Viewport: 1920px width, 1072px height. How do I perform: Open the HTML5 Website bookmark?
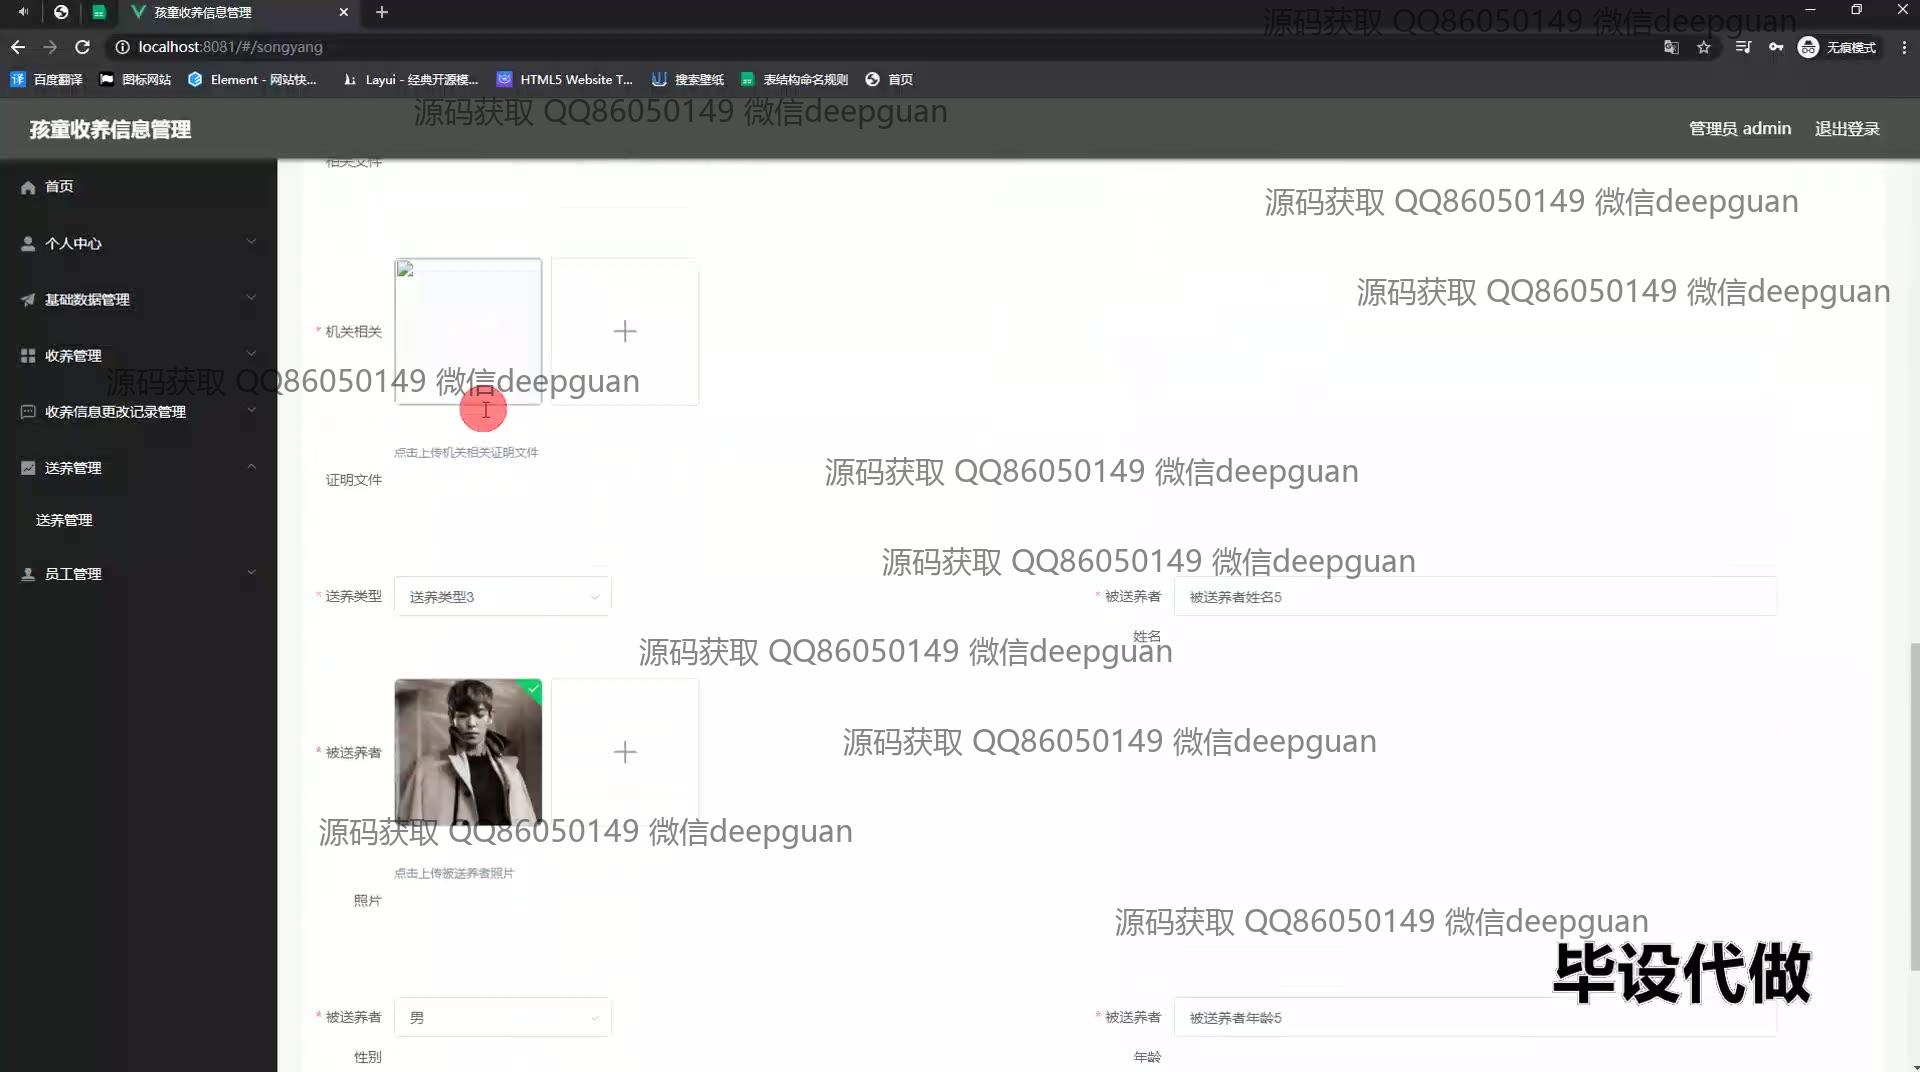565,79
